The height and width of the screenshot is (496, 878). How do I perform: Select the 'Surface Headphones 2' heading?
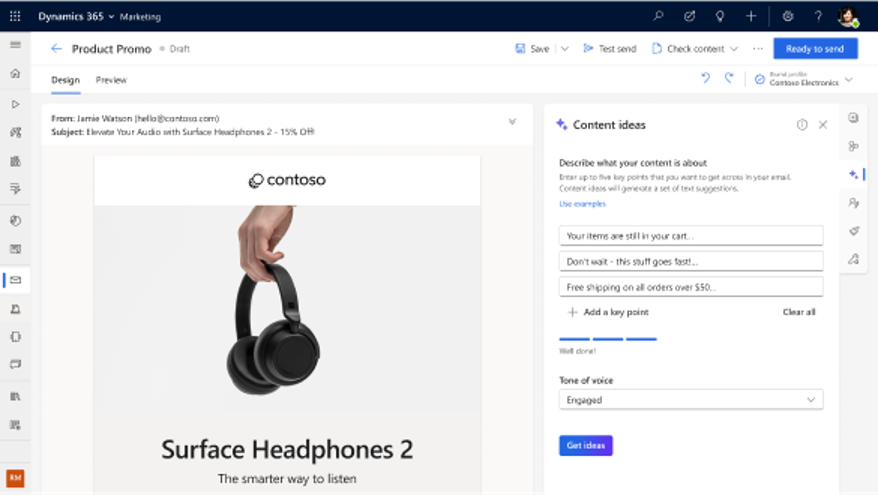[x=287, y=450]
